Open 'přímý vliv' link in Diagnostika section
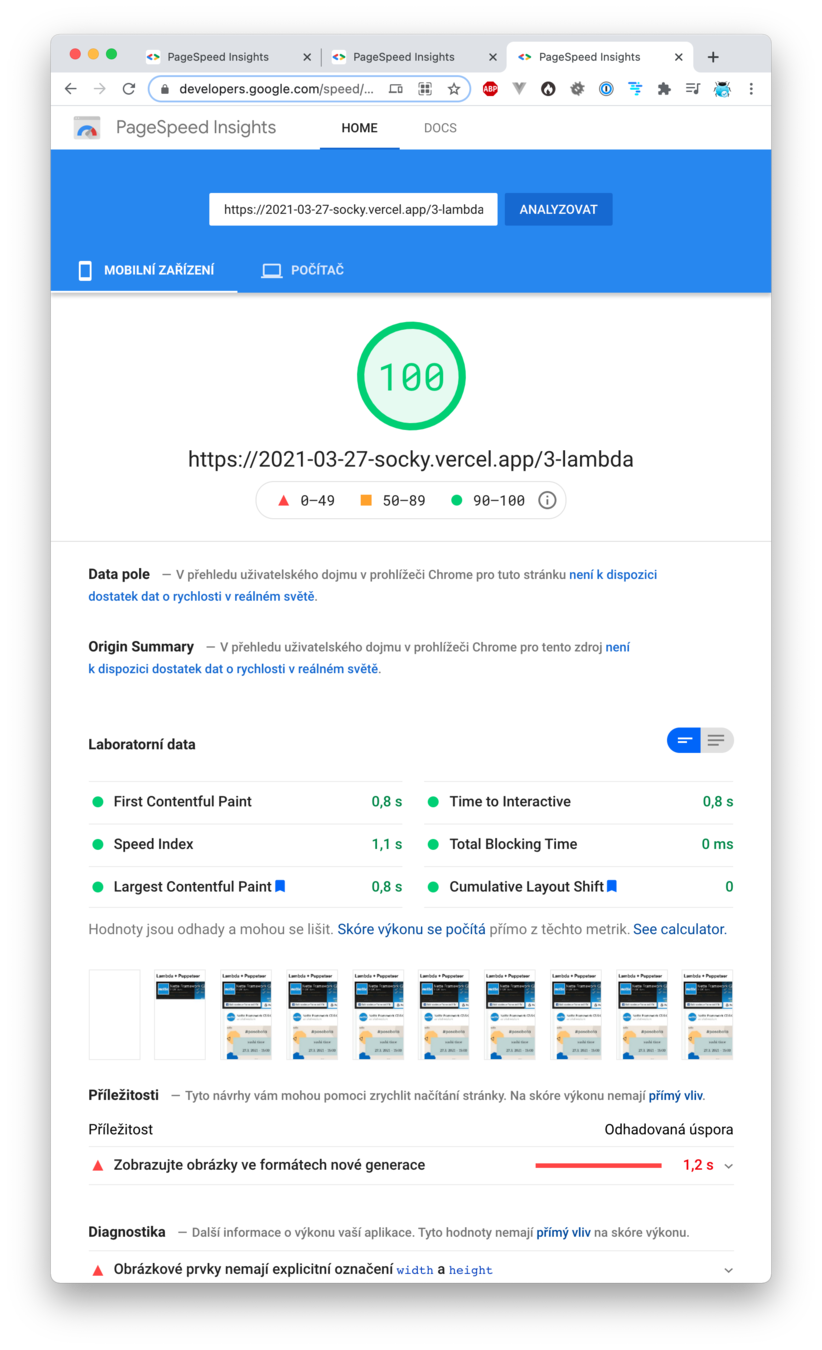 click(563, 1232)
